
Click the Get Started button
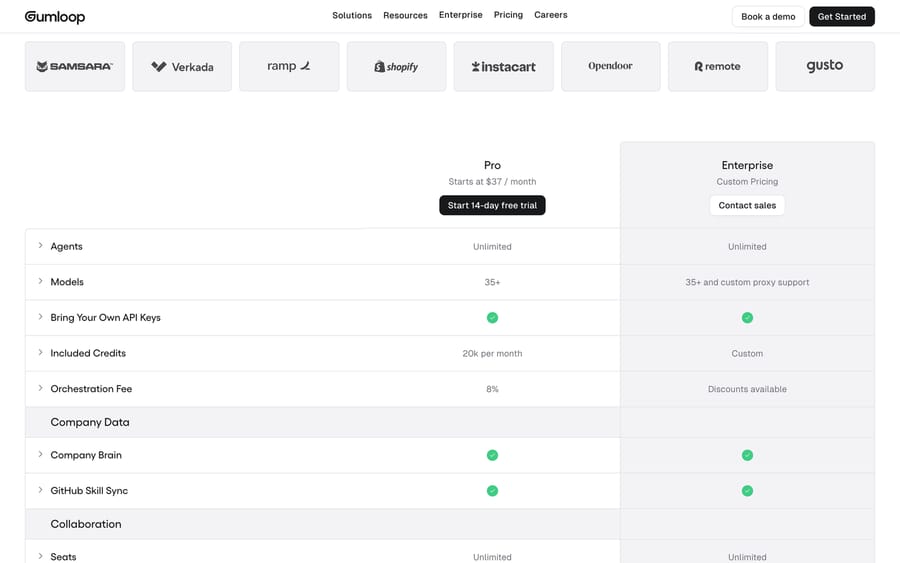tap(841, 17)
